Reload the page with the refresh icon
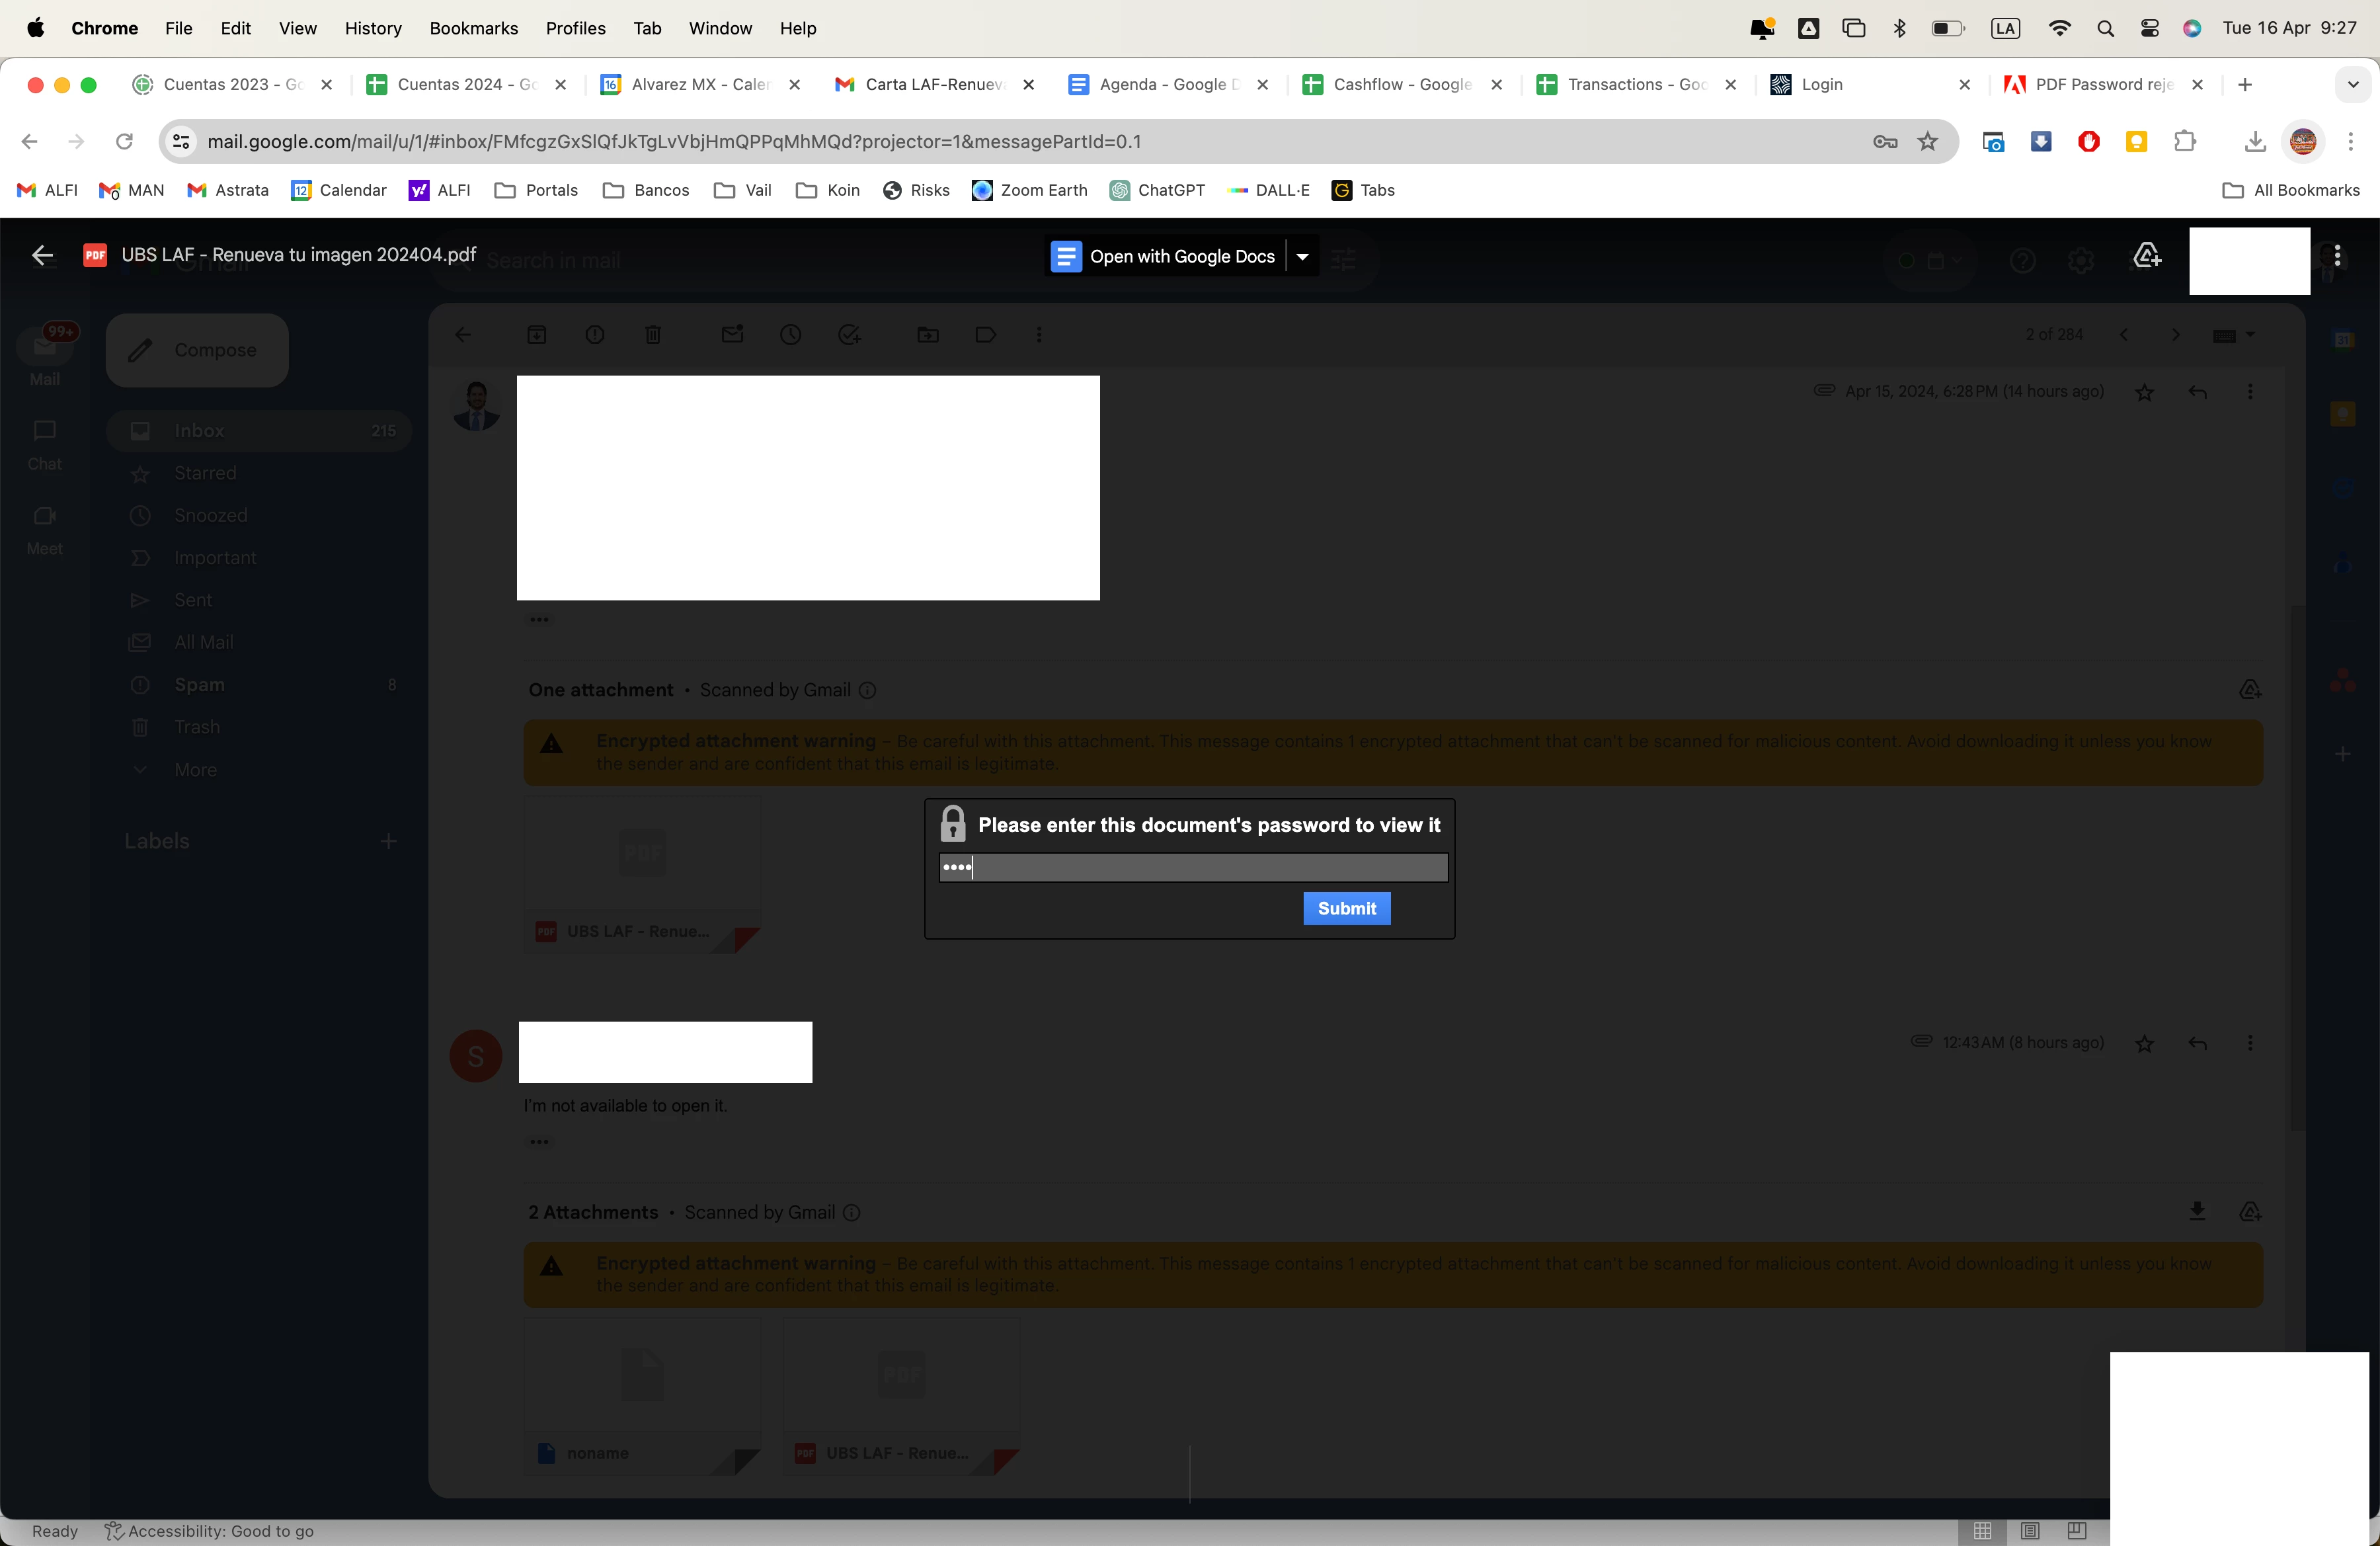 click(x=124, y=142)
